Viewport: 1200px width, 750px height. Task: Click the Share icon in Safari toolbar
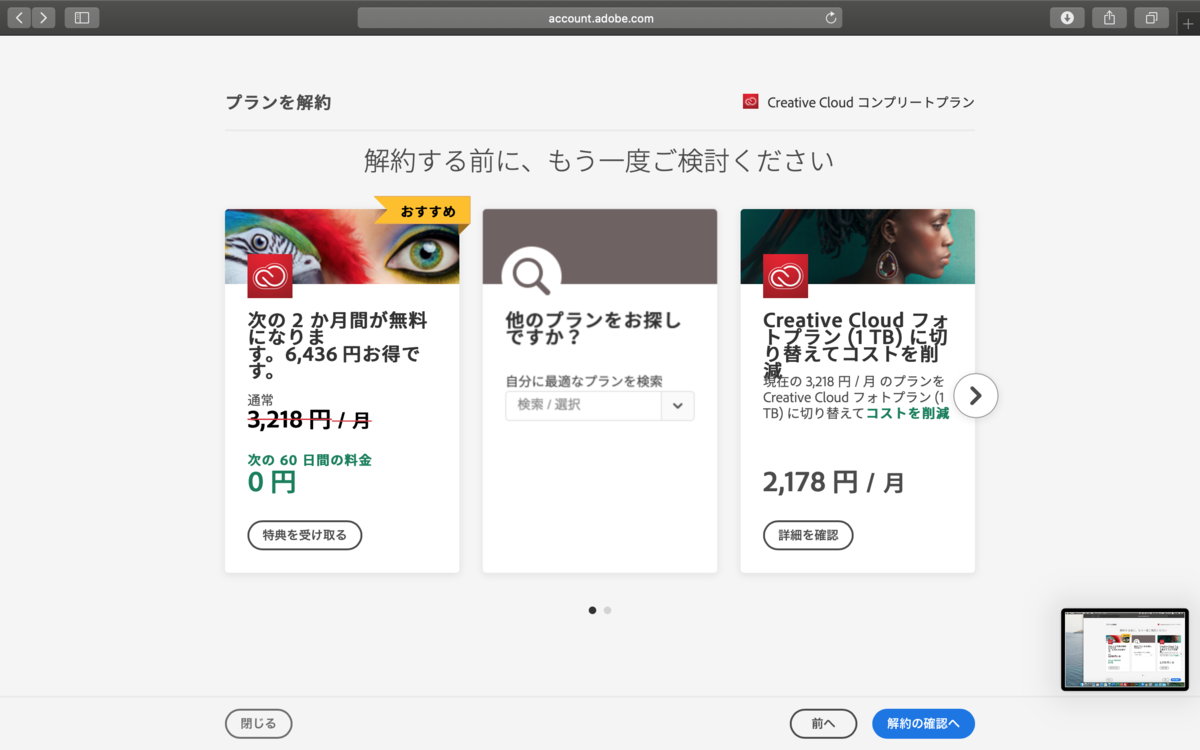coord(1109,17)
